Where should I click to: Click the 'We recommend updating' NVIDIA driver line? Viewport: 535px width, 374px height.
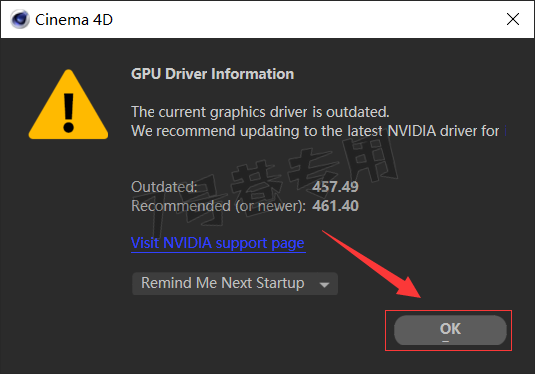pyautogui.click(x=315, y=131)
